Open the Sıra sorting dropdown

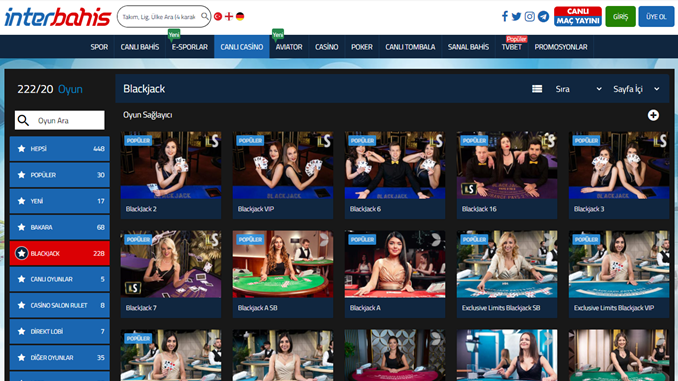coord(579,89)
